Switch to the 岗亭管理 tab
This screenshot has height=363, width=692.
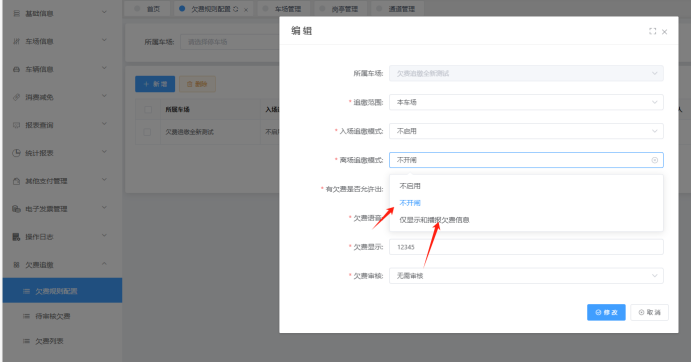[341, 9]
